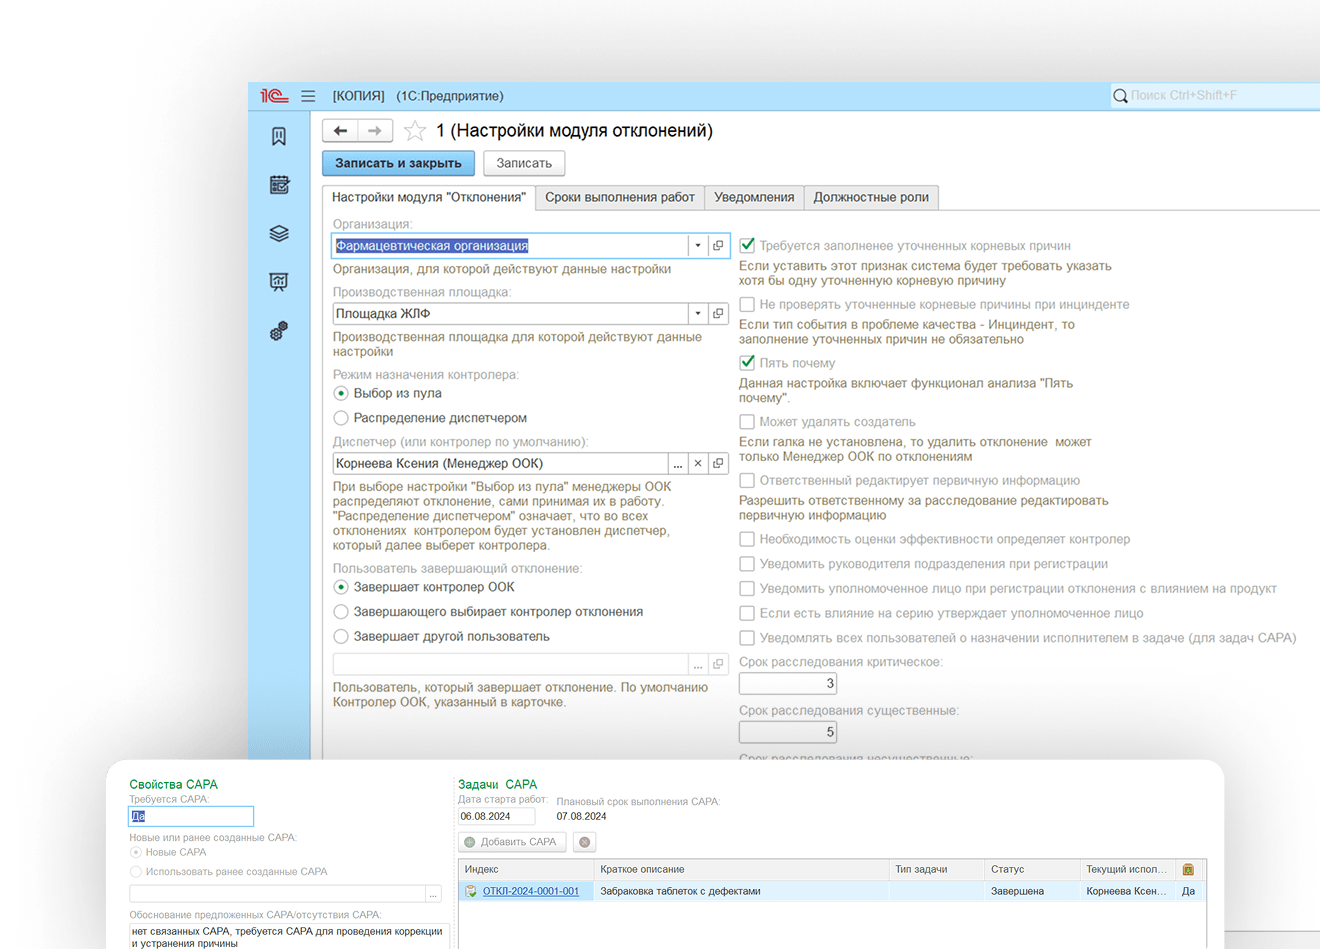Click the Требуется CAPA field with Да
Viewport: 1320px width, 949px height.
(x=191, y=817)
